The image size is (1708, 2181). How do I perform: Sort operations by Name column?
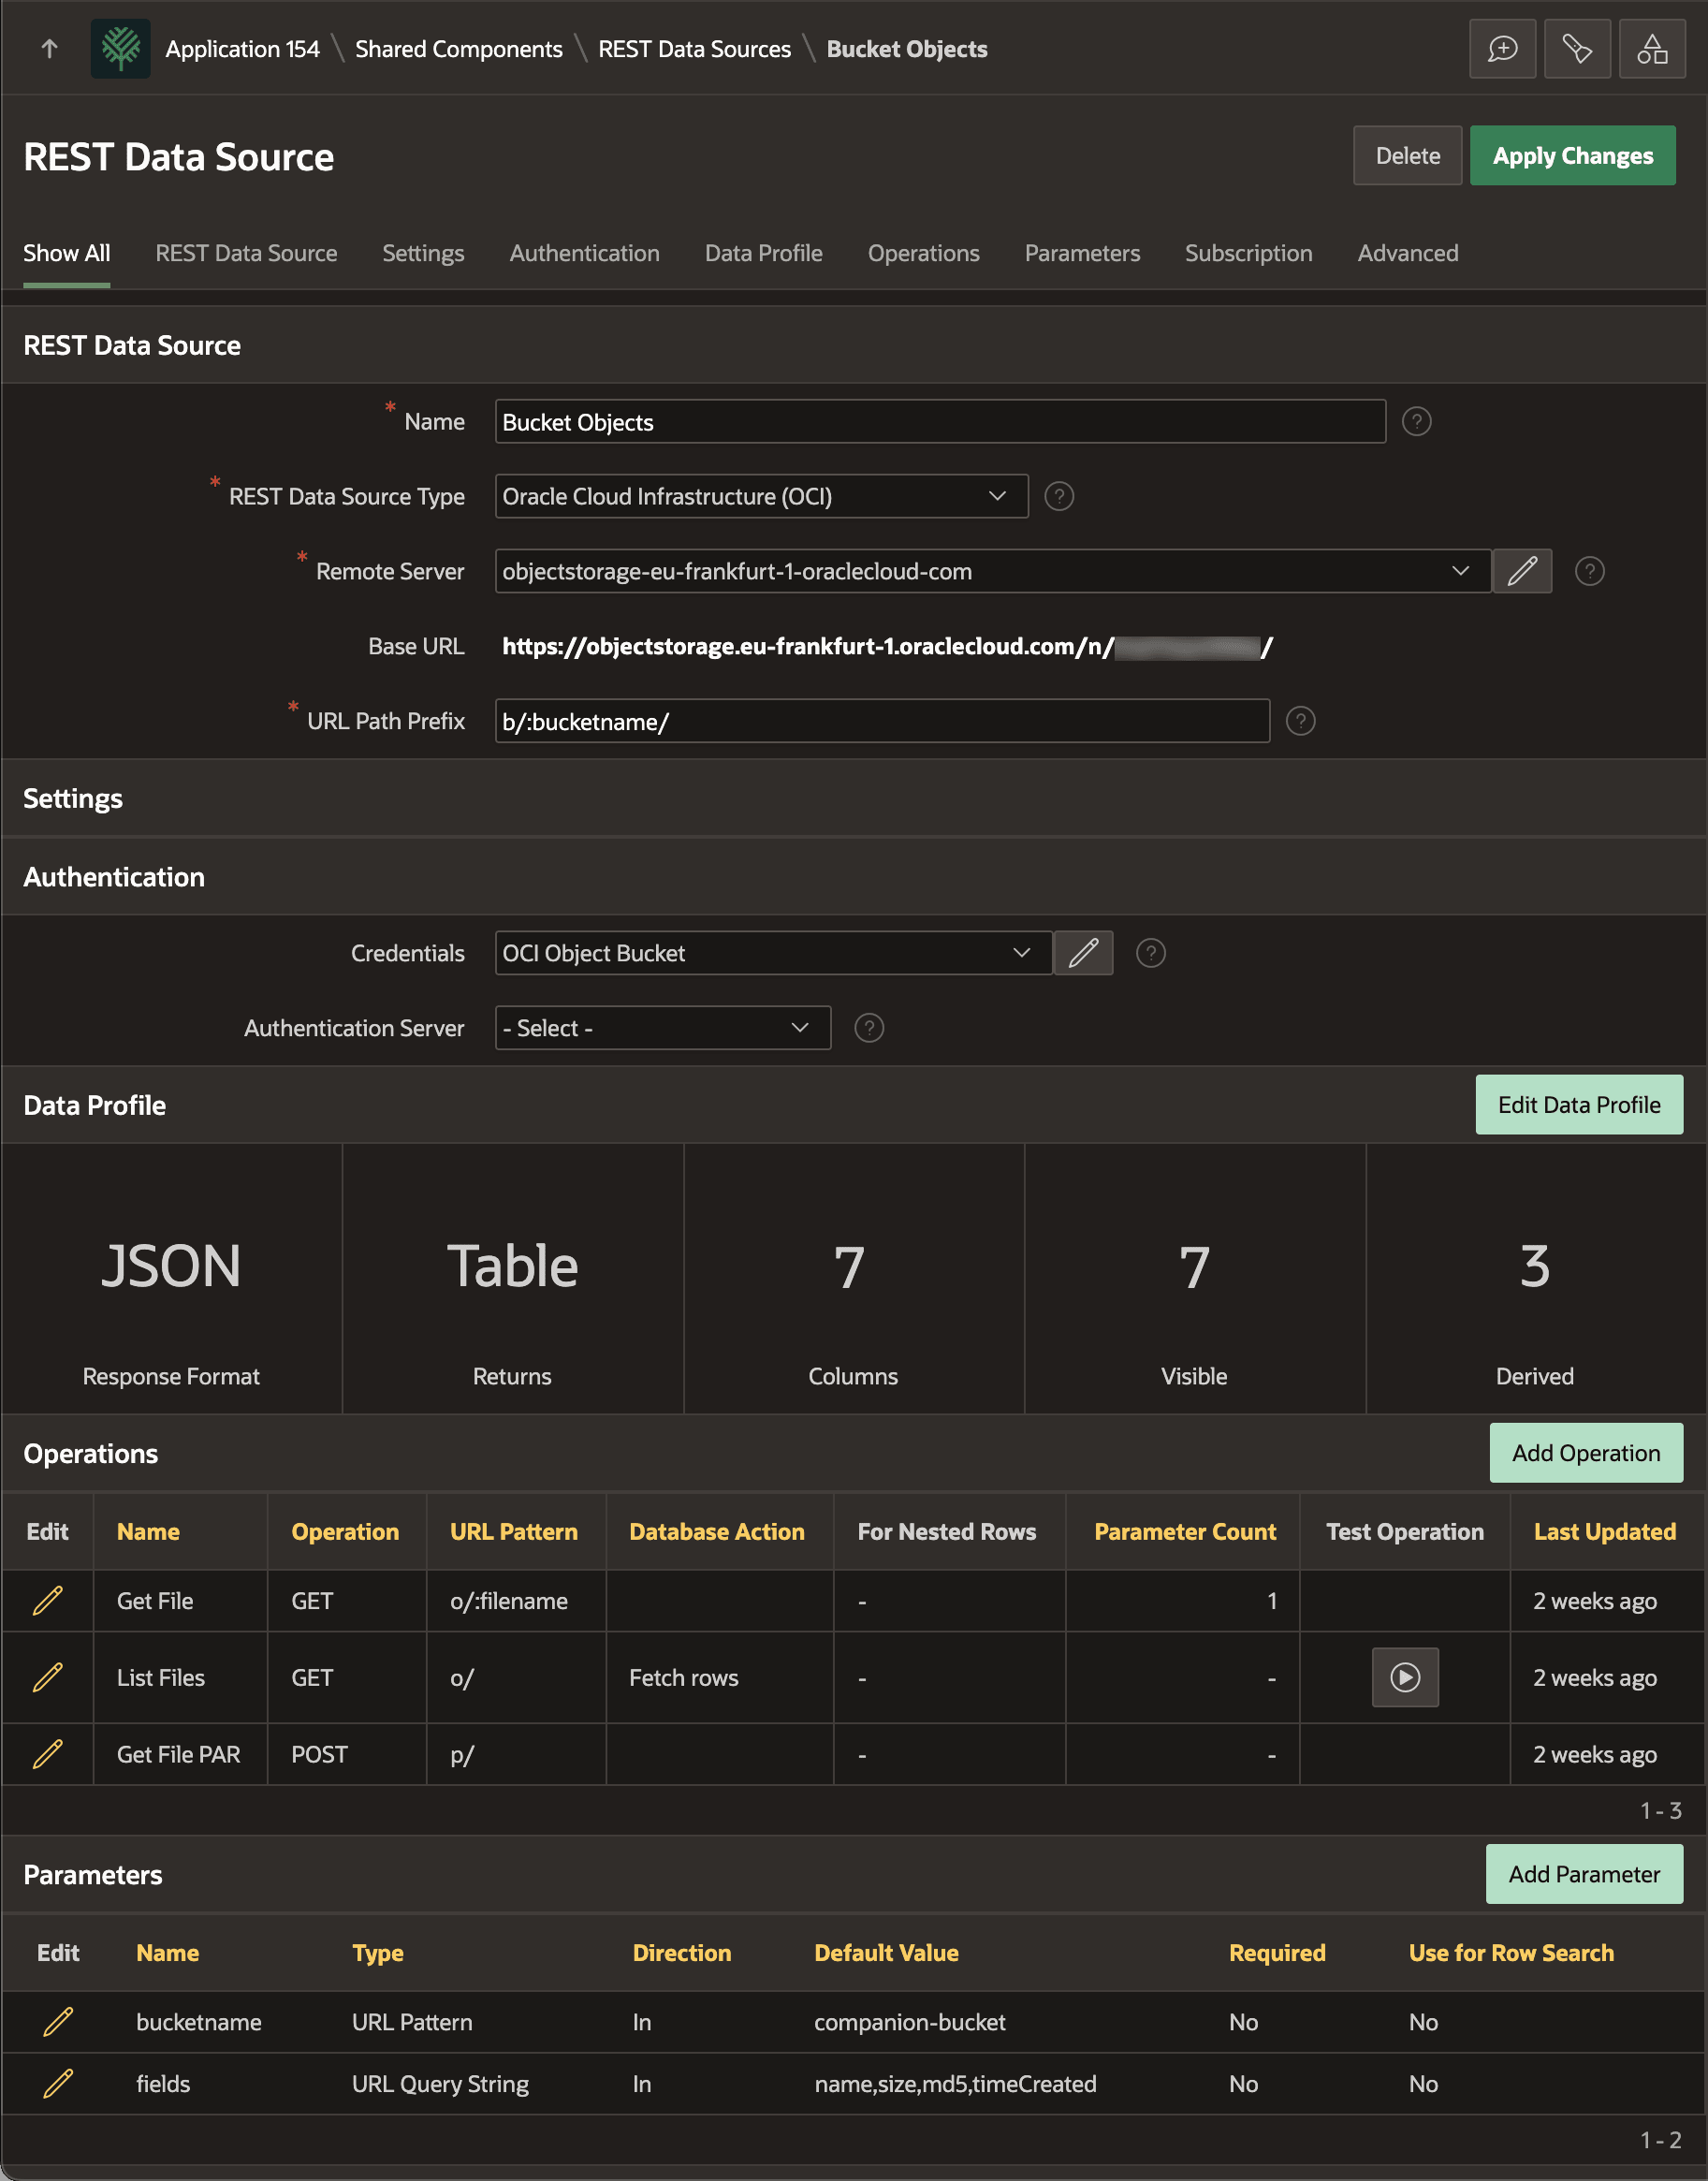click(x=148, y=1532)
